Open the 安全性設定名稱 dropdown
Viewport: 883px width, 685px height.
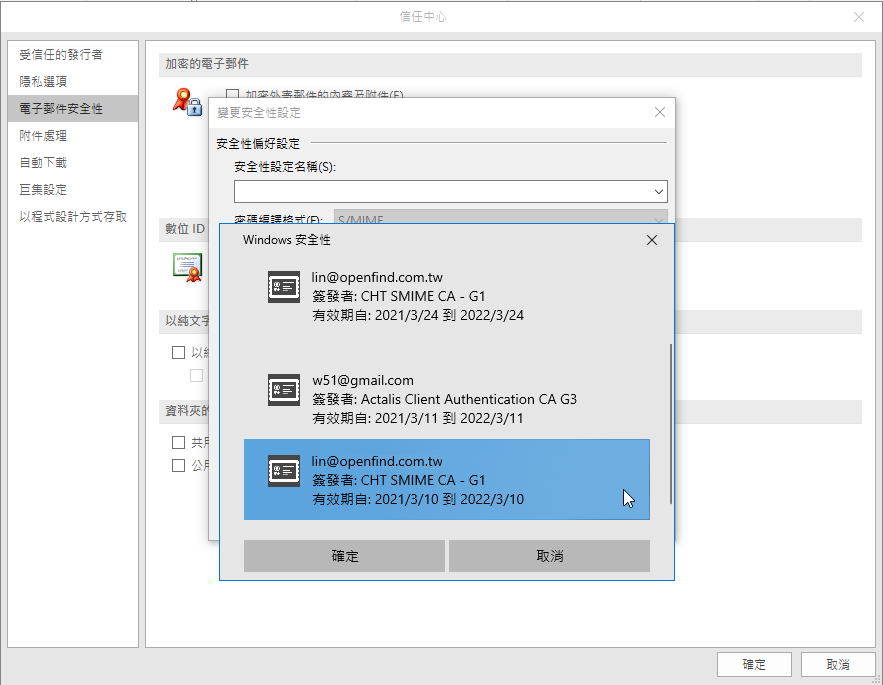click(x=658, y=191)
